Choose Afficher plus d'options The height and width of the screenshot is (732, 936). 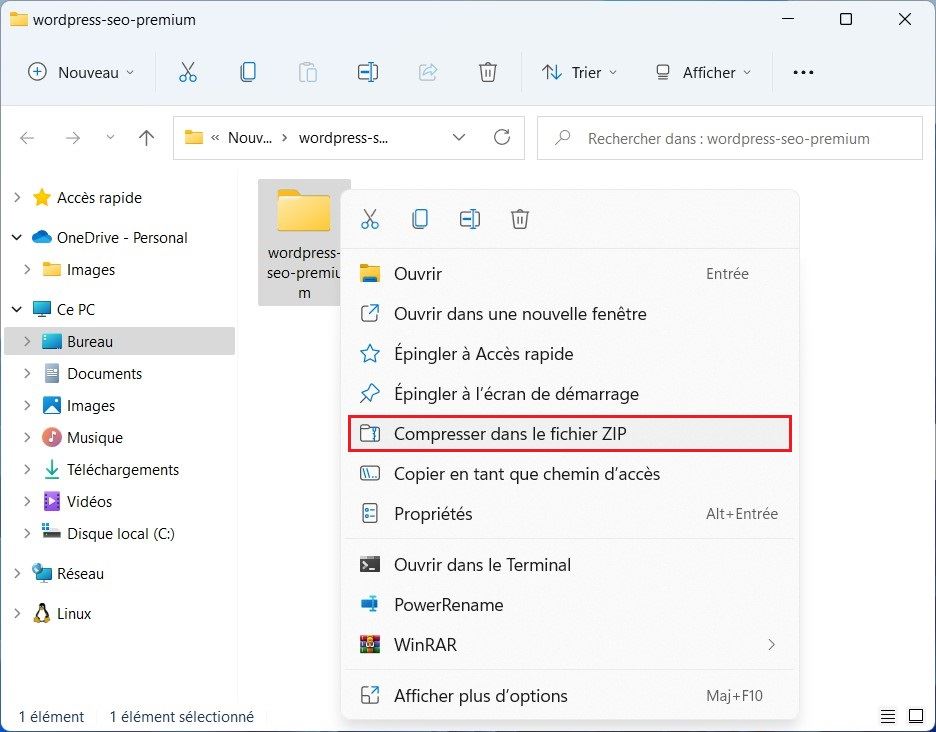[x=569, y=696]
